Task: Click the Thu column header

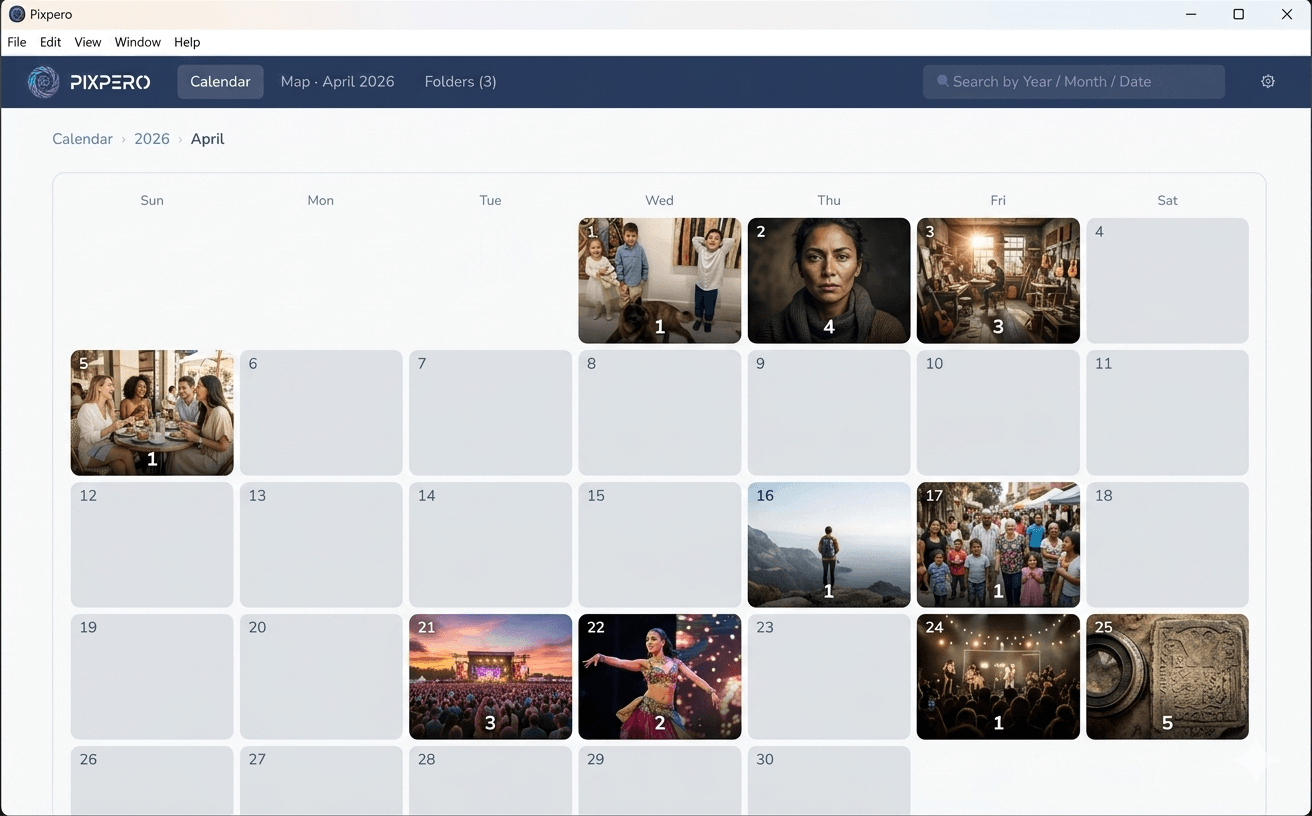Action: click(829, 200)
